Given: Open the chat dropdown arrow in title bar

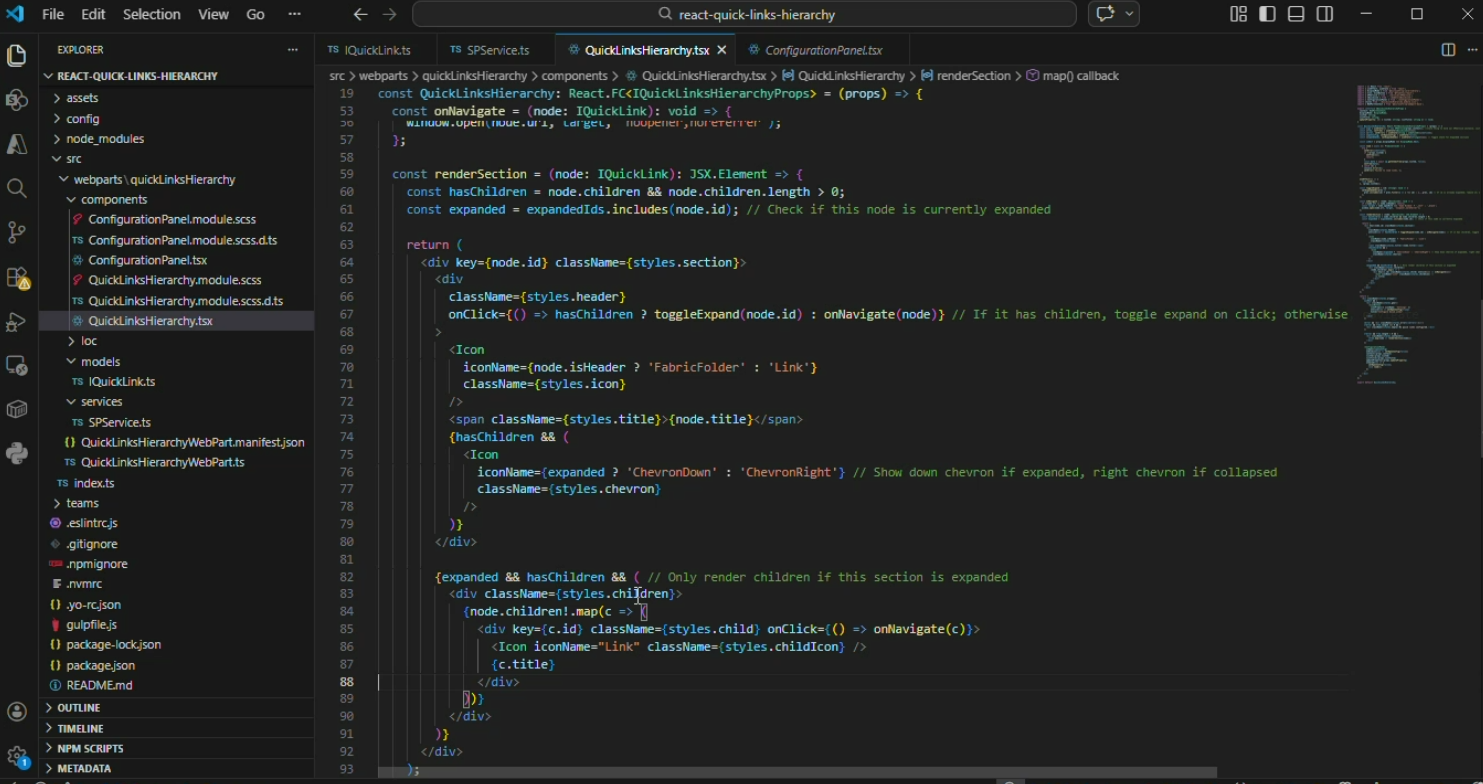Looking at the screenshot, I should pos(1130,14).
